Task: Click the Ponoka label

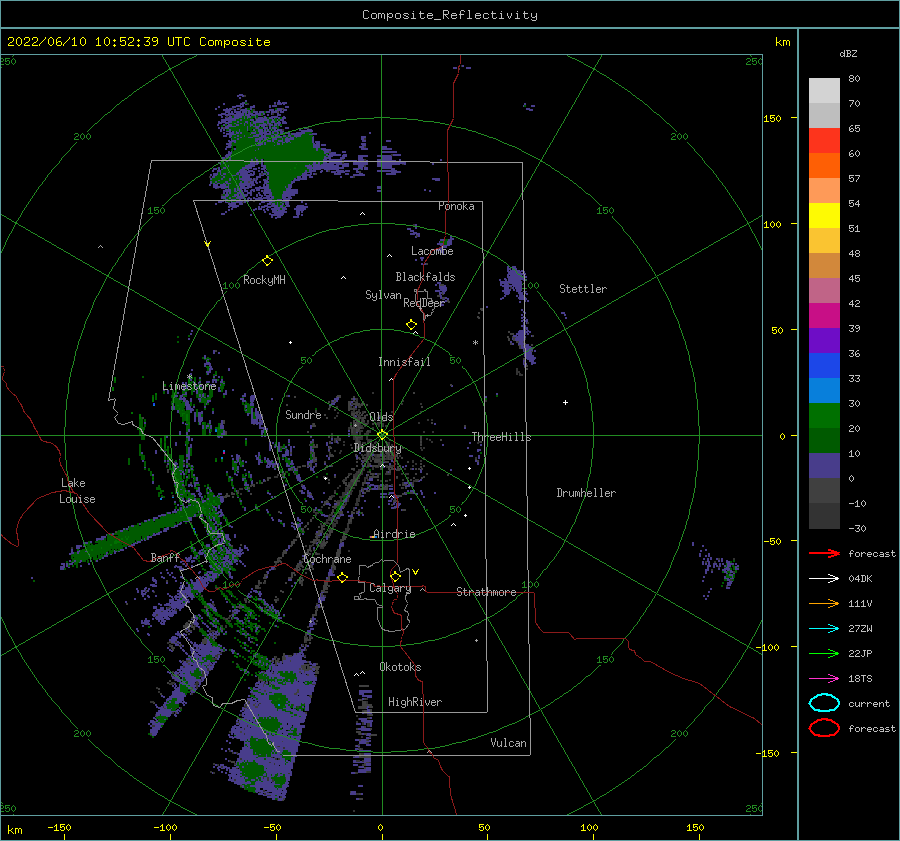Action: point(456,206)
